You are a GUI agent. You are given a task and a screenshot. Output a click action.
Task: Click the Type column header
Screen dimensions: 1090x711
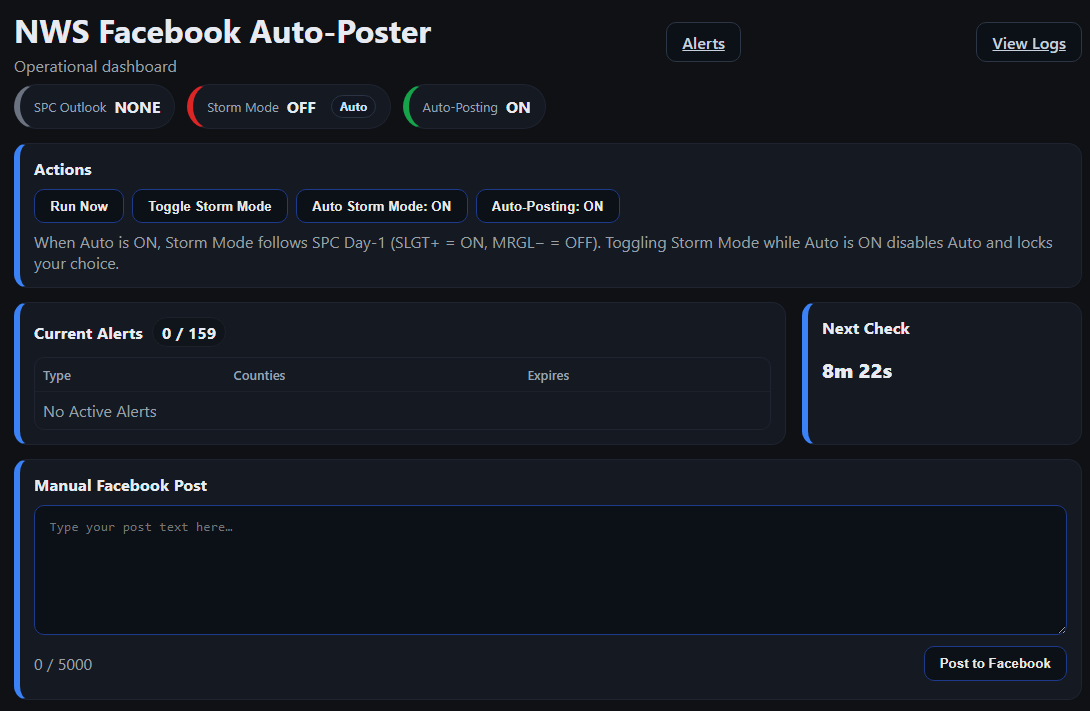[57, 376]
